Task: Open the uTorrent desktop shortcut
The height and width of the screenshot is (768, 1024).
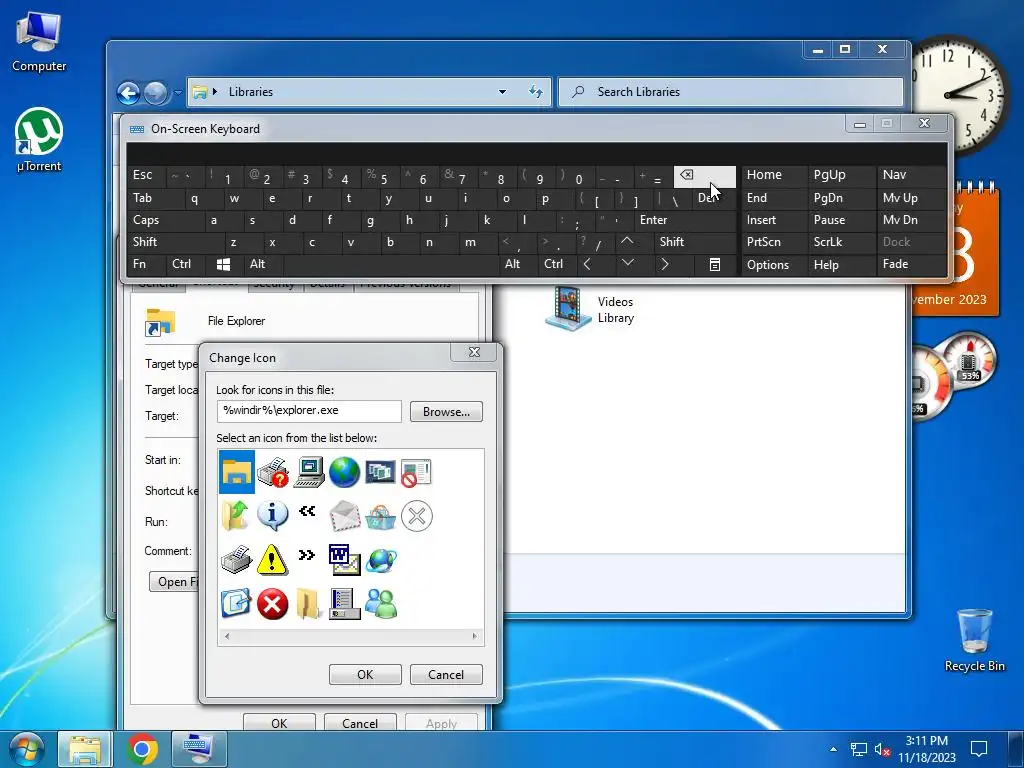Action: (39, 140)
